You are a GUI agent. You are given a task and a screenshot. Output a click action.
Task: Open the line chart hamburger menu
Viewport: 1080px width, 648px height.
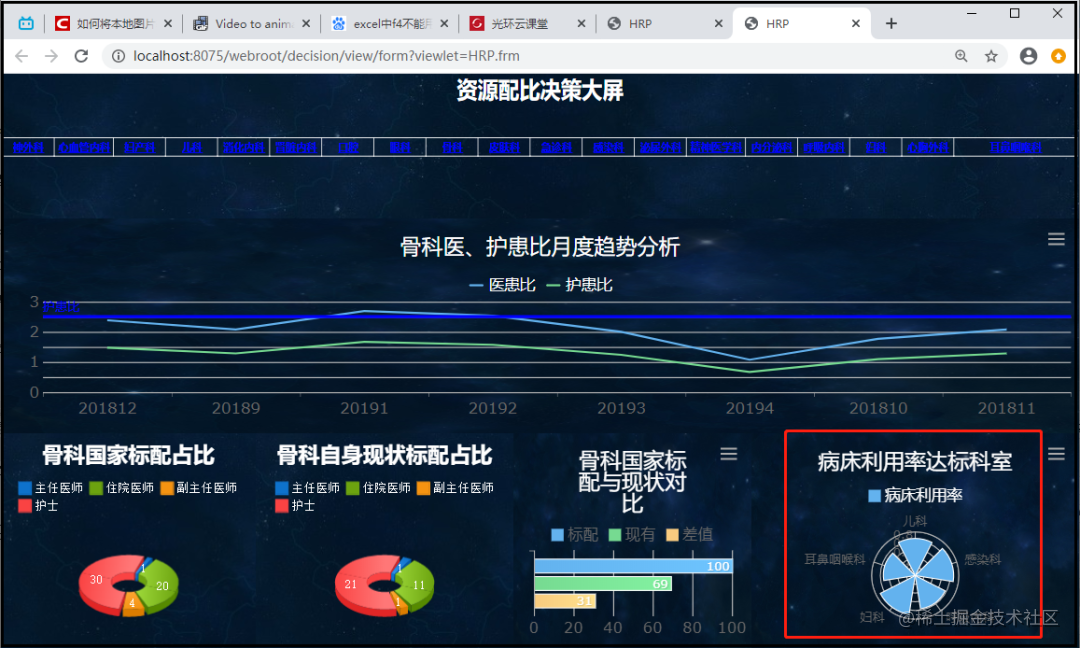tap(1056, 240)
